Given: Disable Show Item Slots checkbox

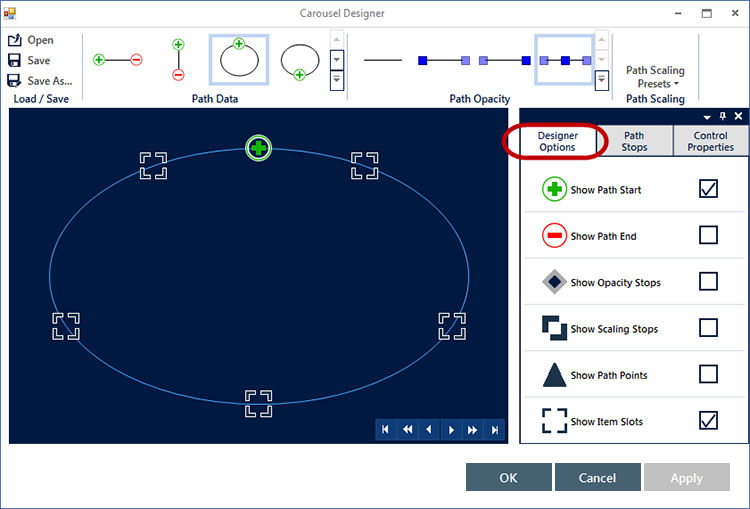Looking at the screenshot, I should [x=708, y=421].
